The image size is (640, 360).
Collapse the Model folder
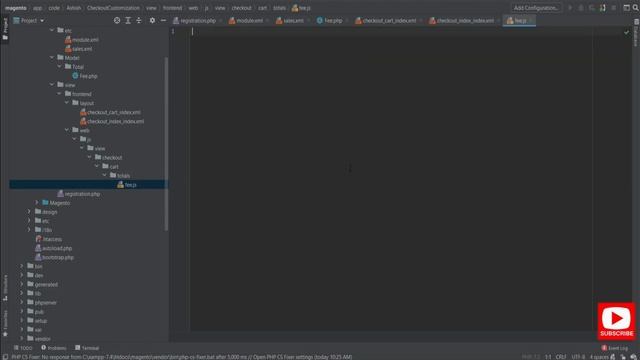pyautogui.click(x=52, y=58)
